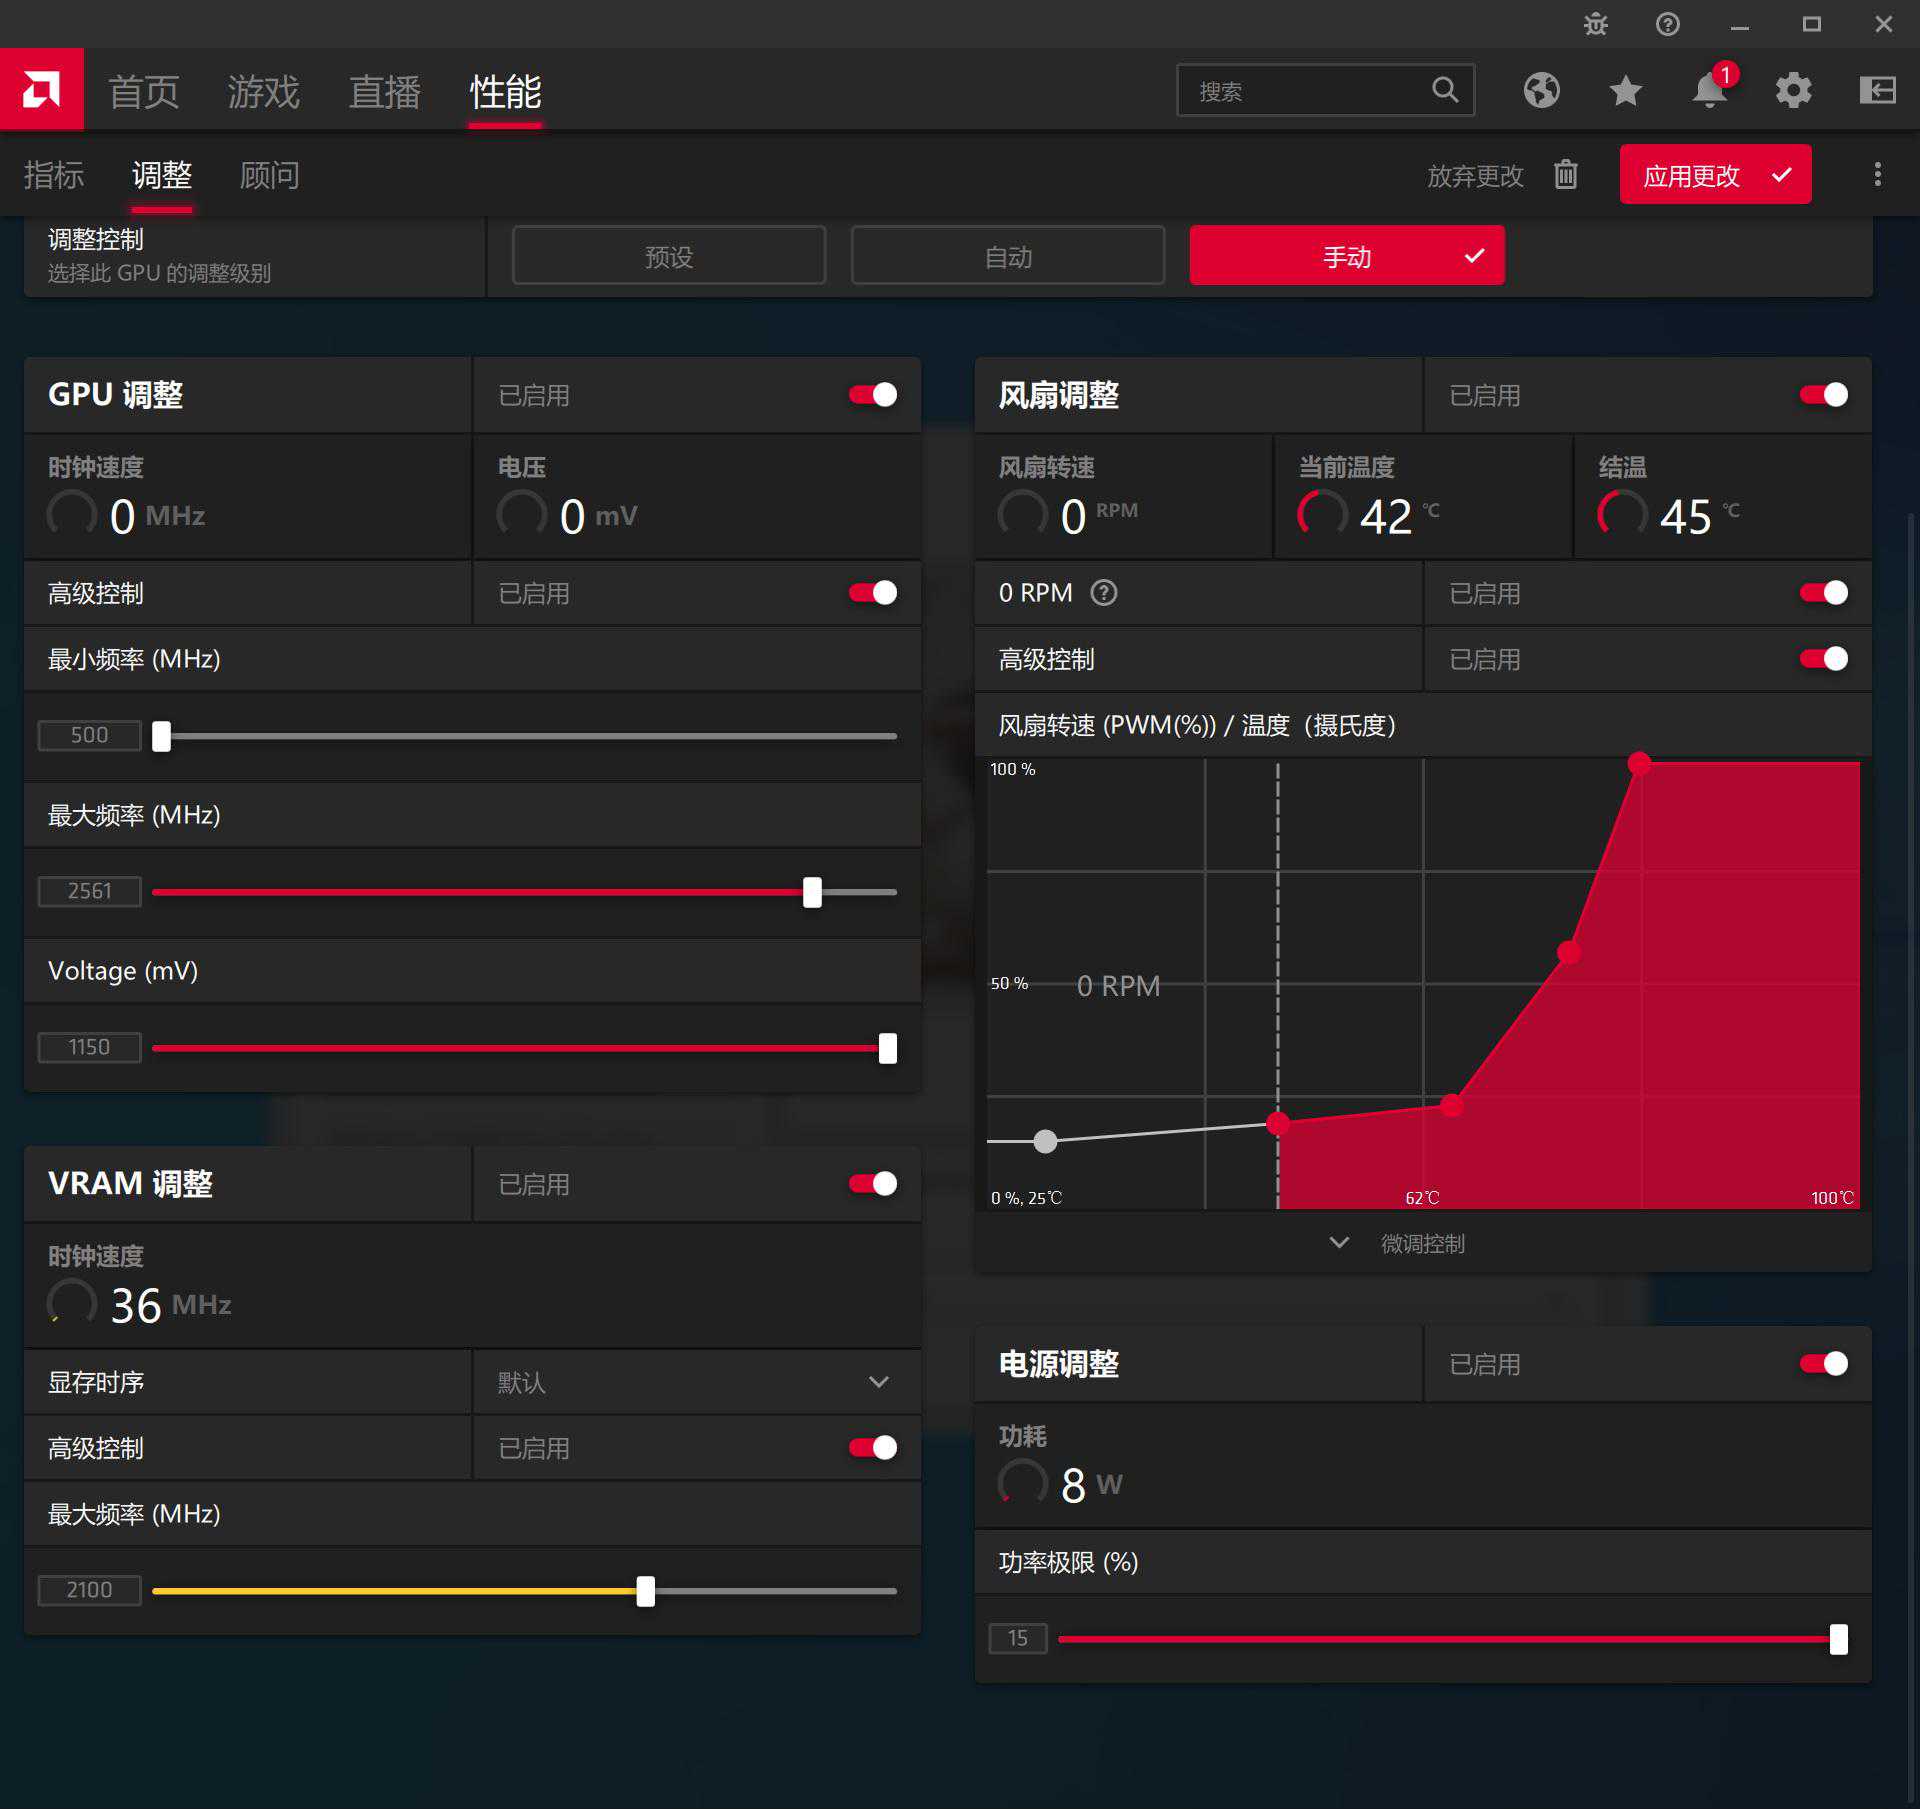This screenshot has width=1920, height=1809.
Task: Open settings gear icon
Action: coord(1793,90)
